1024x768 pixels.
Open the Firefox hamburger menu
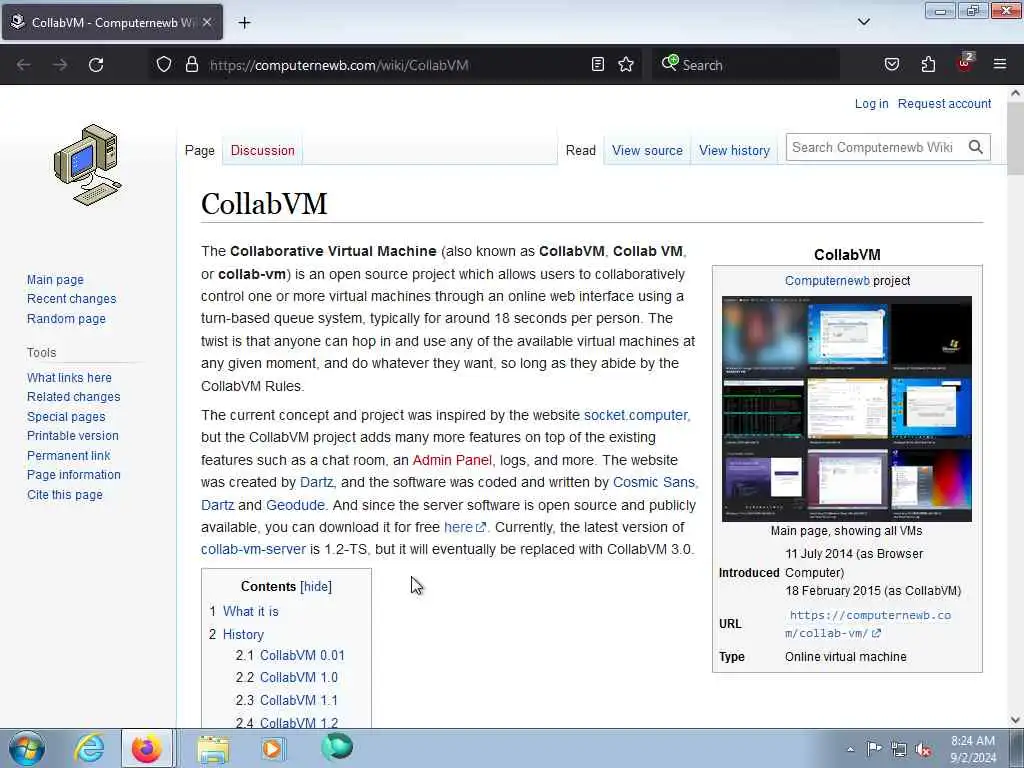[1000, 64]
